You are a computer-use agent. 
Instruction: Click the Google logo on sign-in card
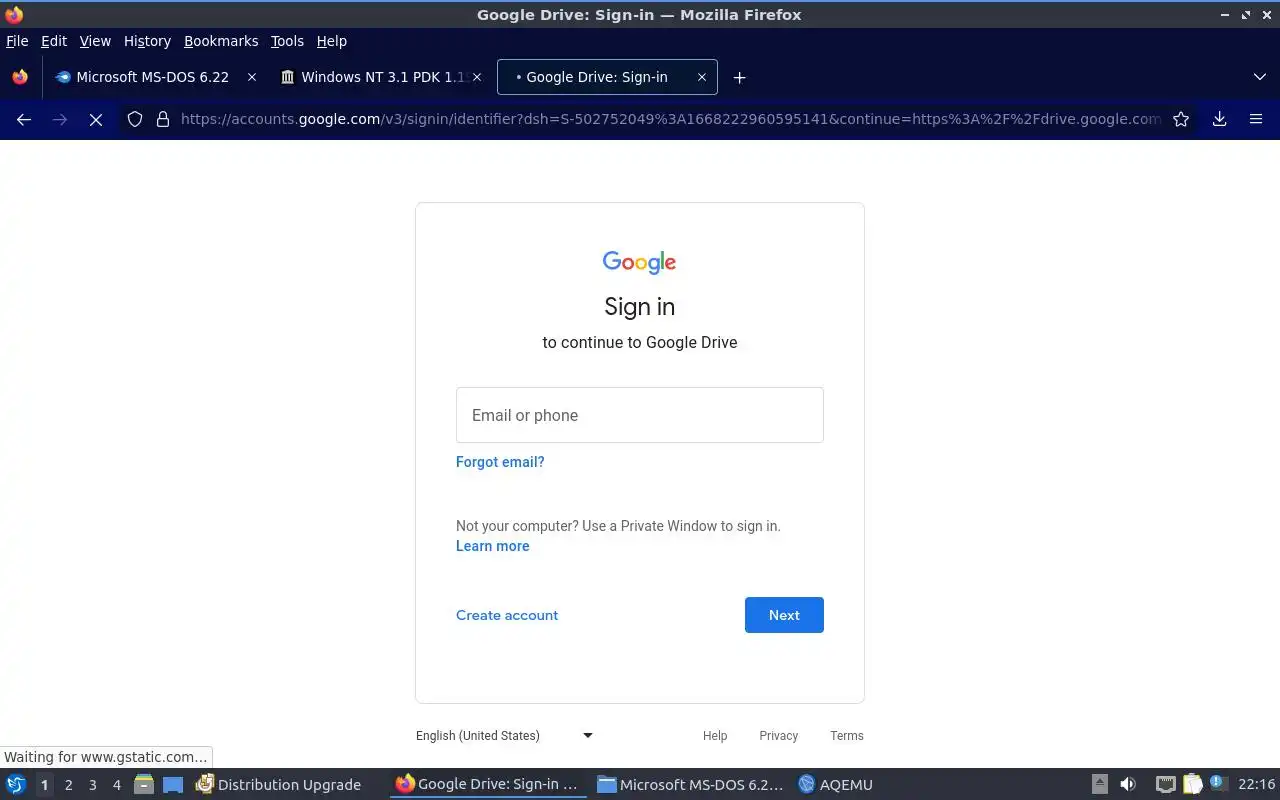pos(639,262)
